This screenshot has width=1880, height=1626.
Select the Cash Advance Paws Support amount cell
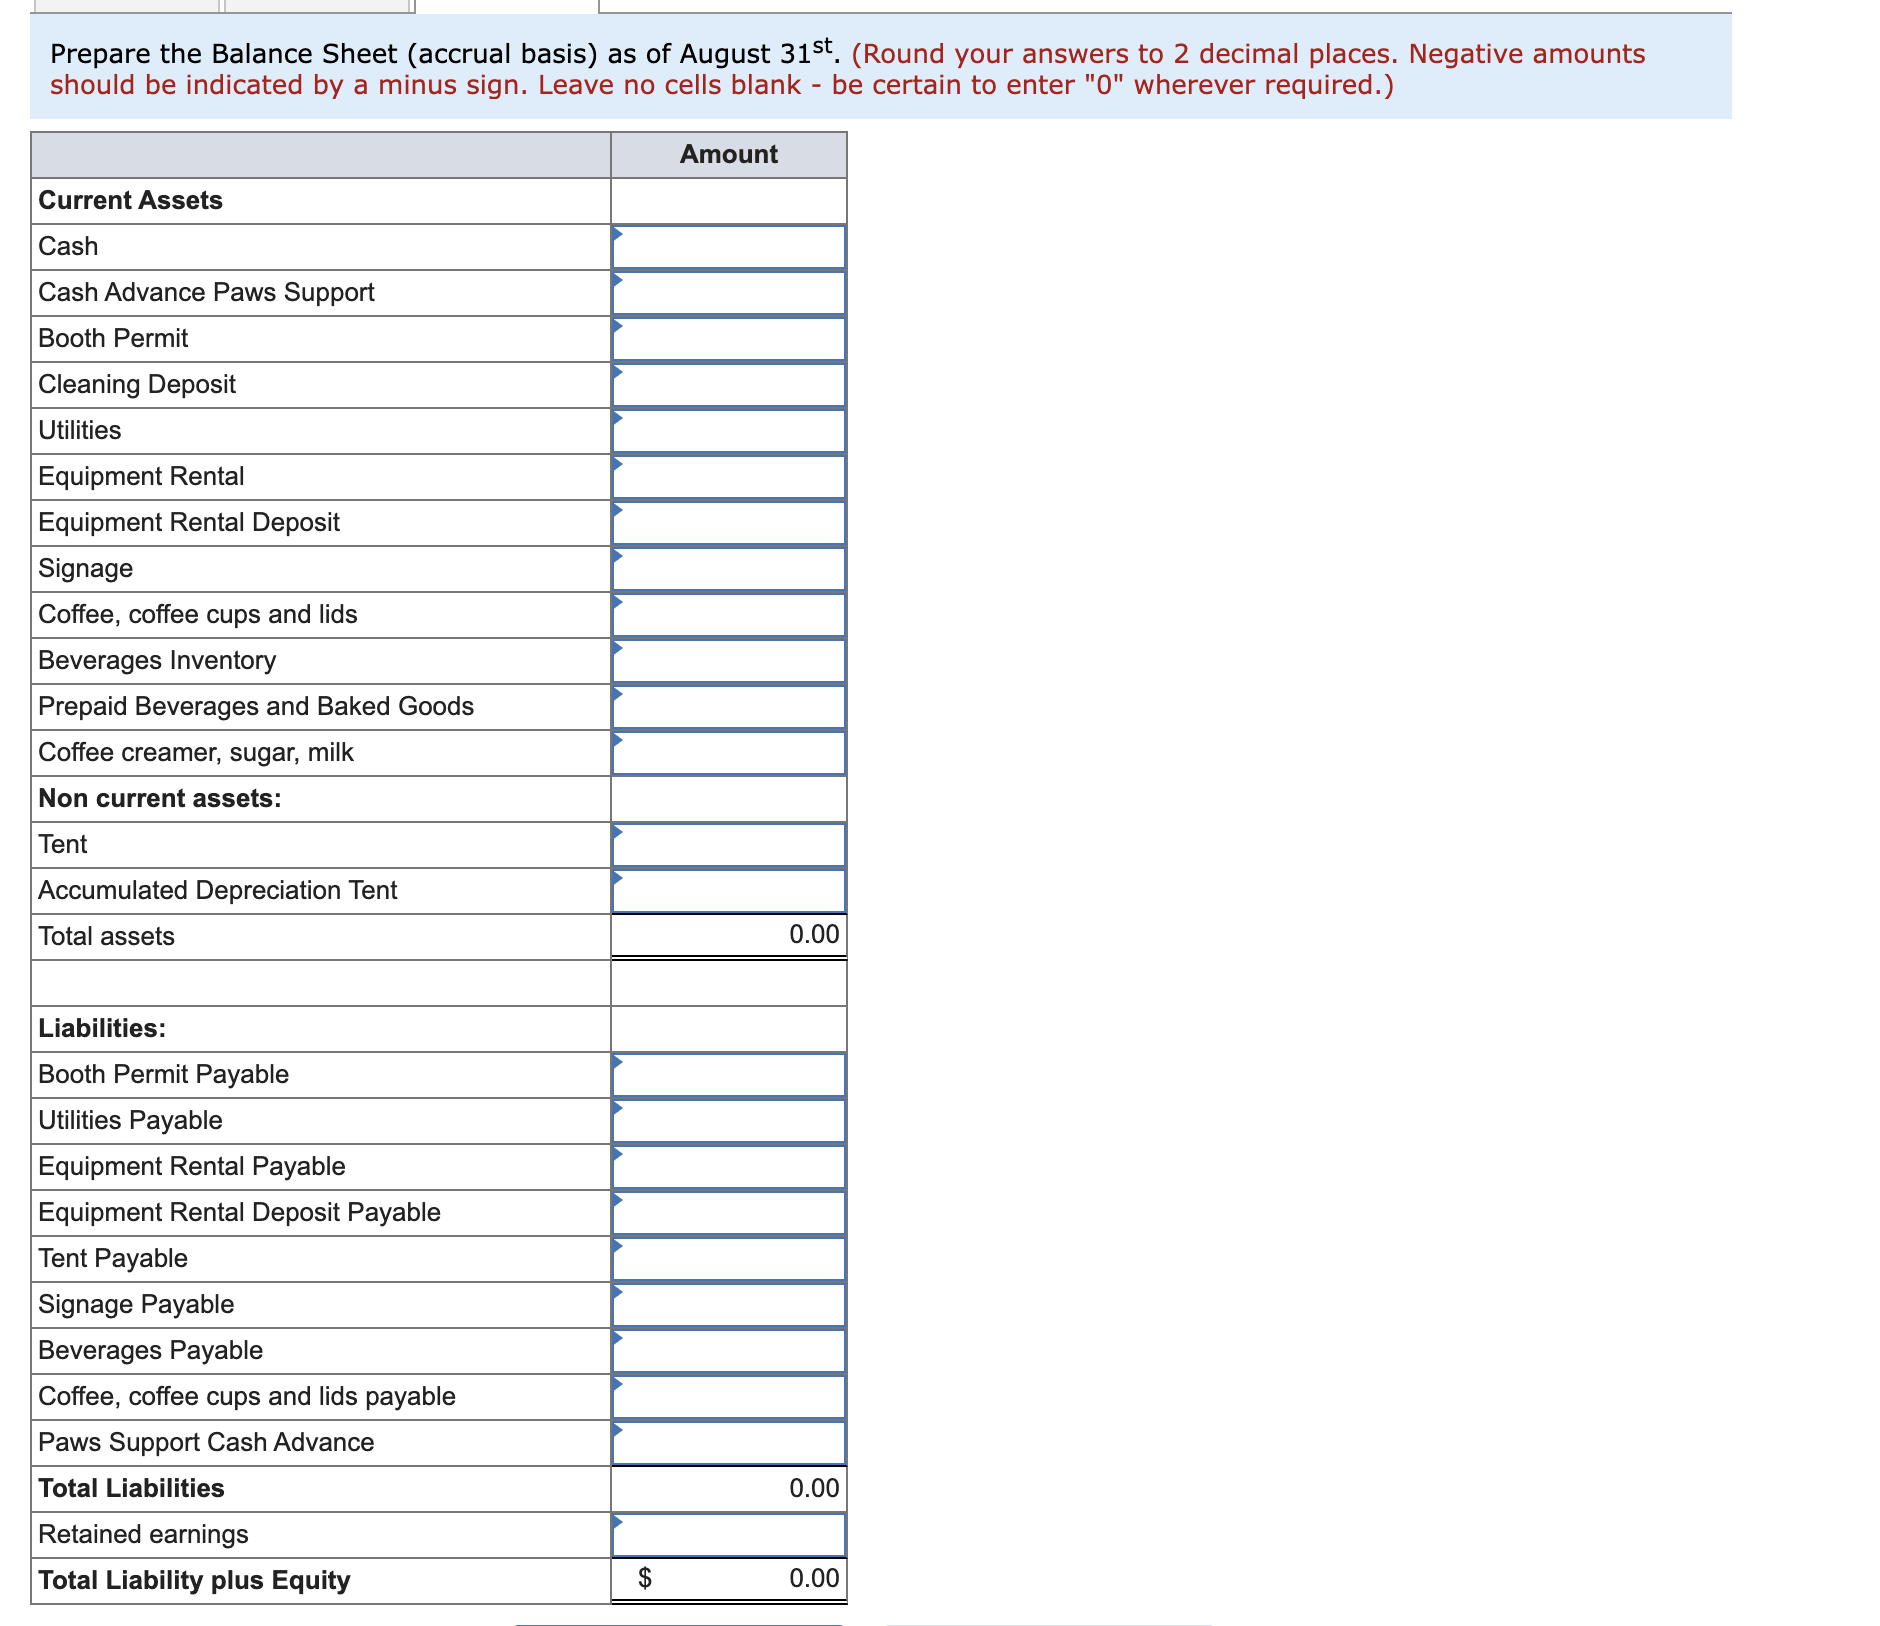pyautogui.click(x=729, y=293)
